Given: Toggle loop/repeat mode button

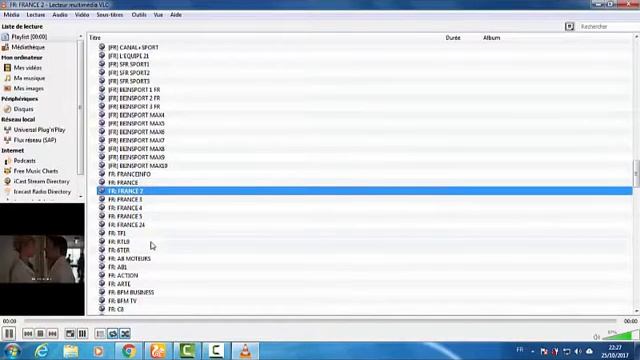Looking at the screenshot, I should coord(113,334).
